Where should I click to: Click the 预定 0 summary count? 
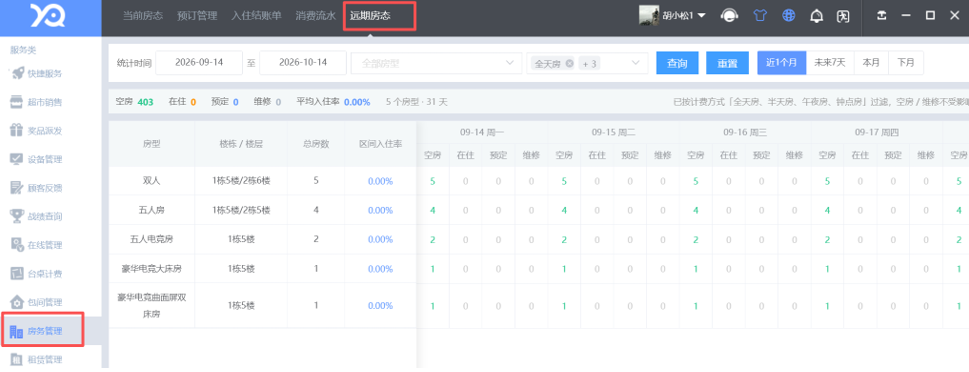225,102
